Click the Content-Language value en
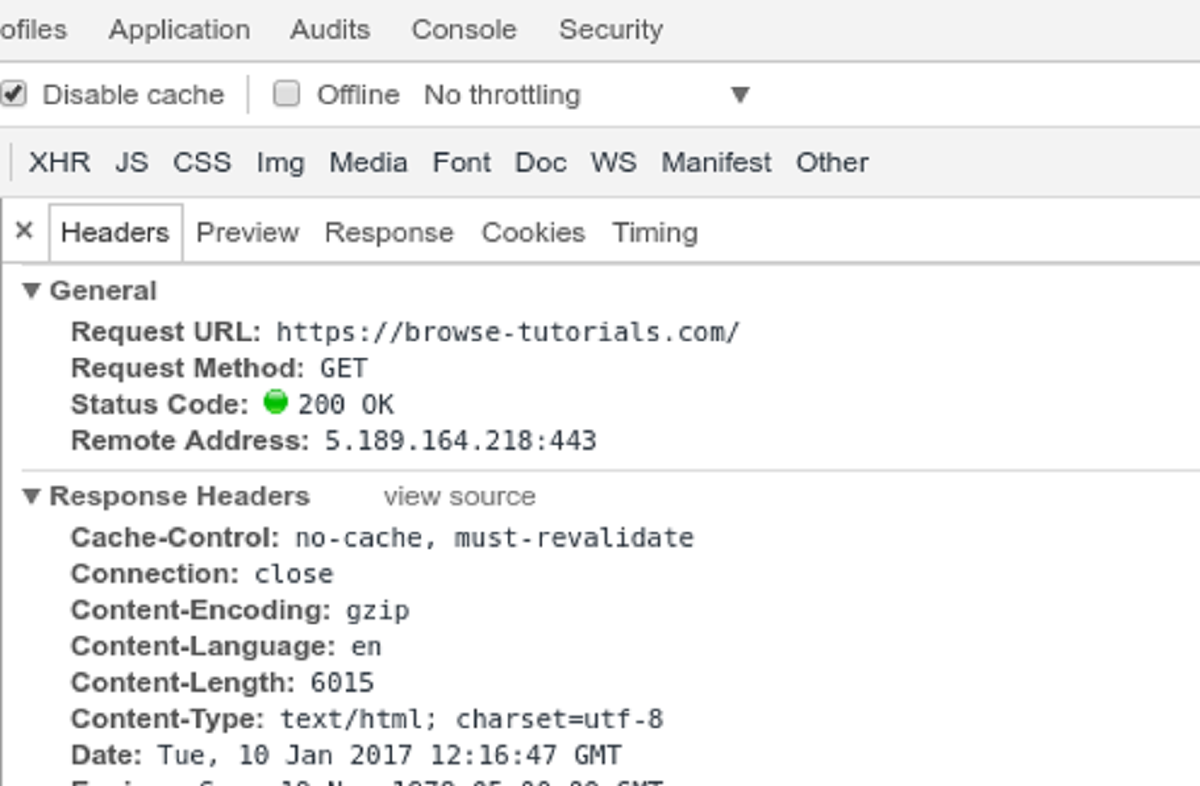The width and height of the screenshot is (1200, 786). pos(366,646)
